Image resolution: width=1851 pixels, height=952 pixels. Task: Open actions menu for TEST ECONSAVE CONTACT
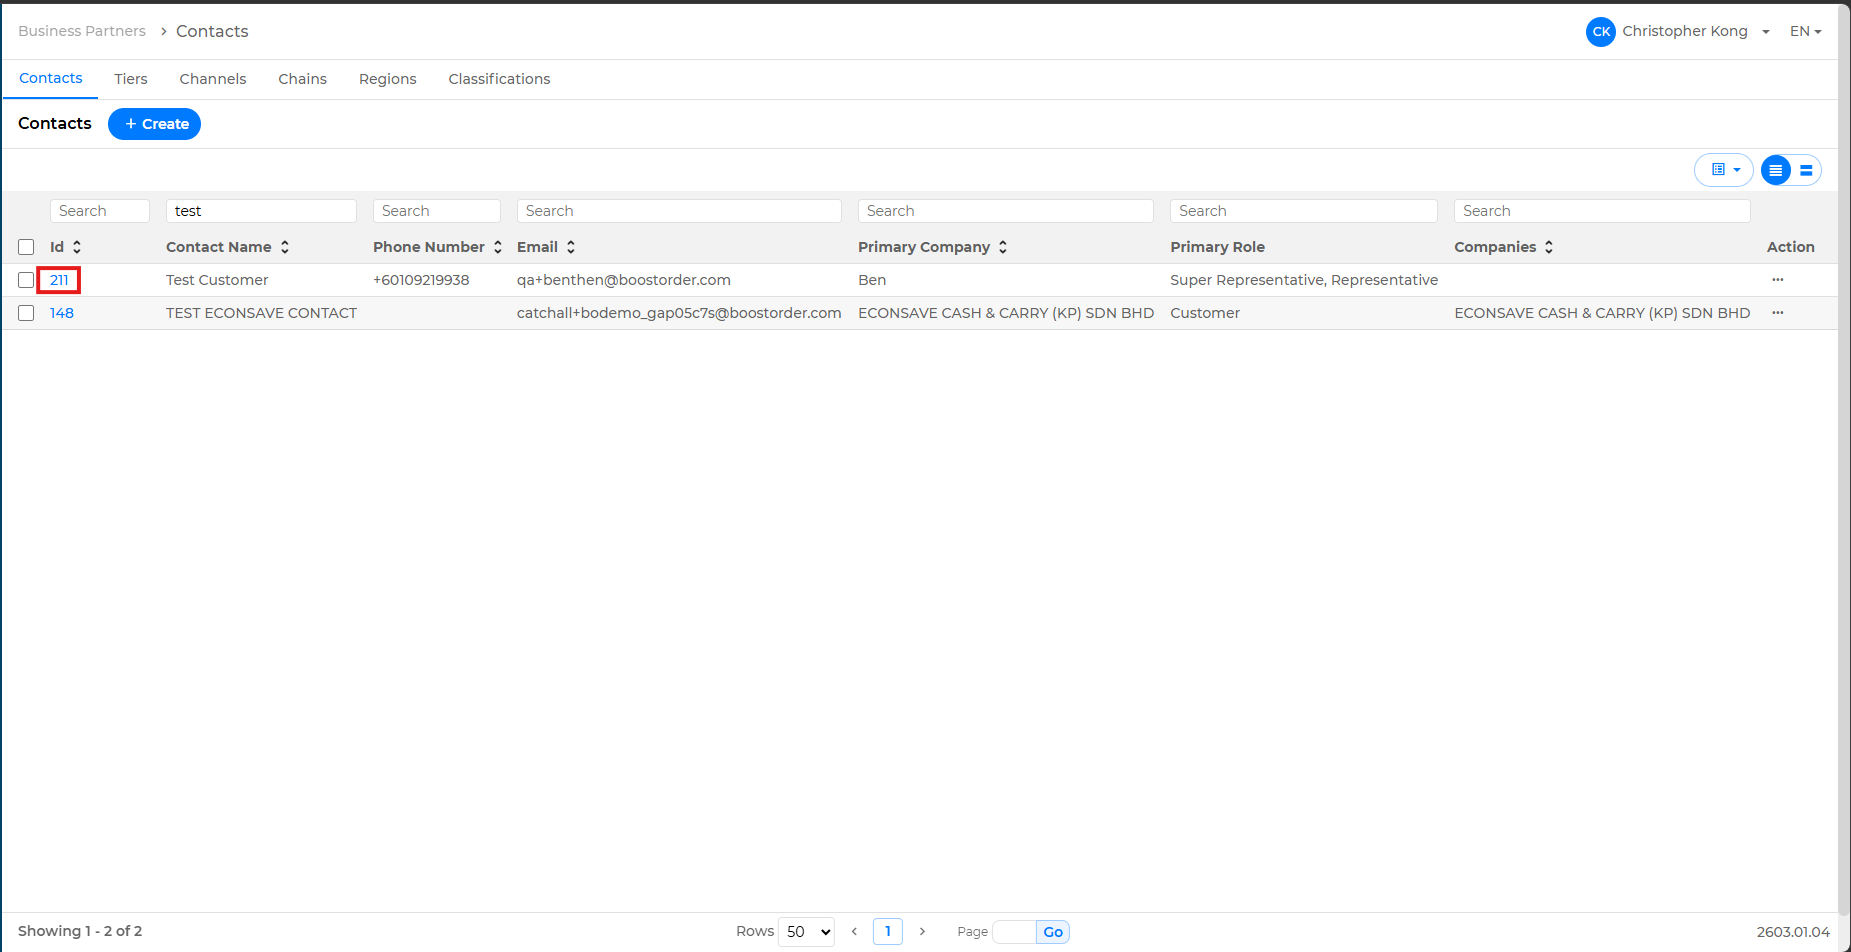[1777, 313]
